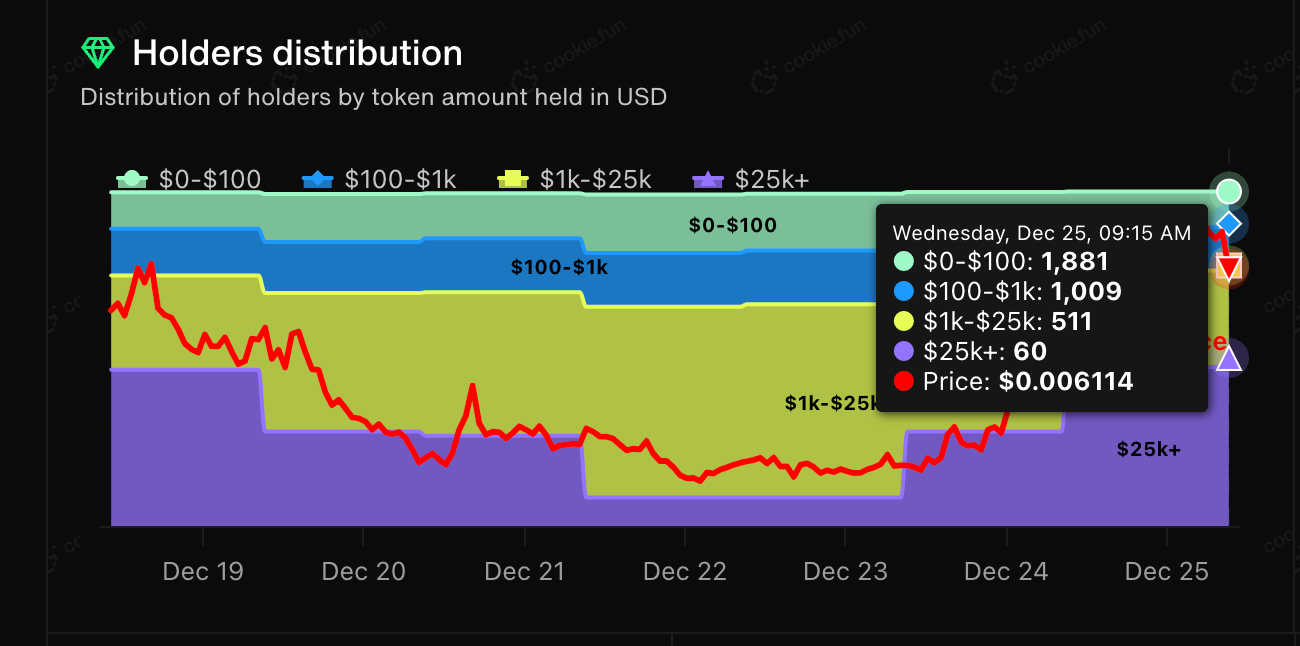The image size is (1300, 646).
Task: Click the purple triangle icon in the legend
Action: [x=708, y=180]
